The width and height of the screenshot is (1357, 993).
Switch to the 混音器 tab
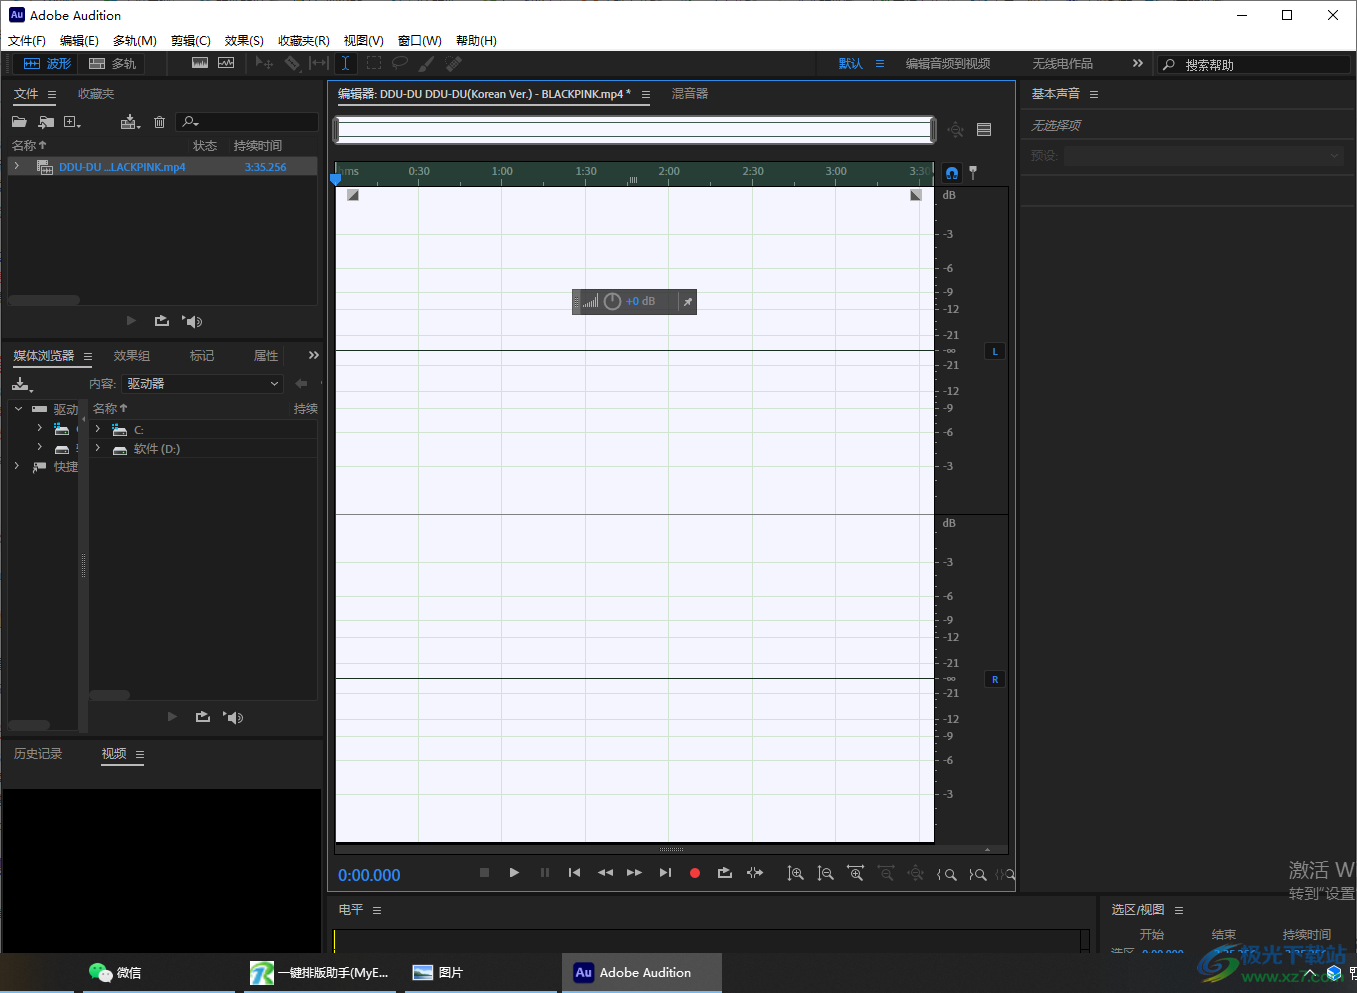(689, 94)
